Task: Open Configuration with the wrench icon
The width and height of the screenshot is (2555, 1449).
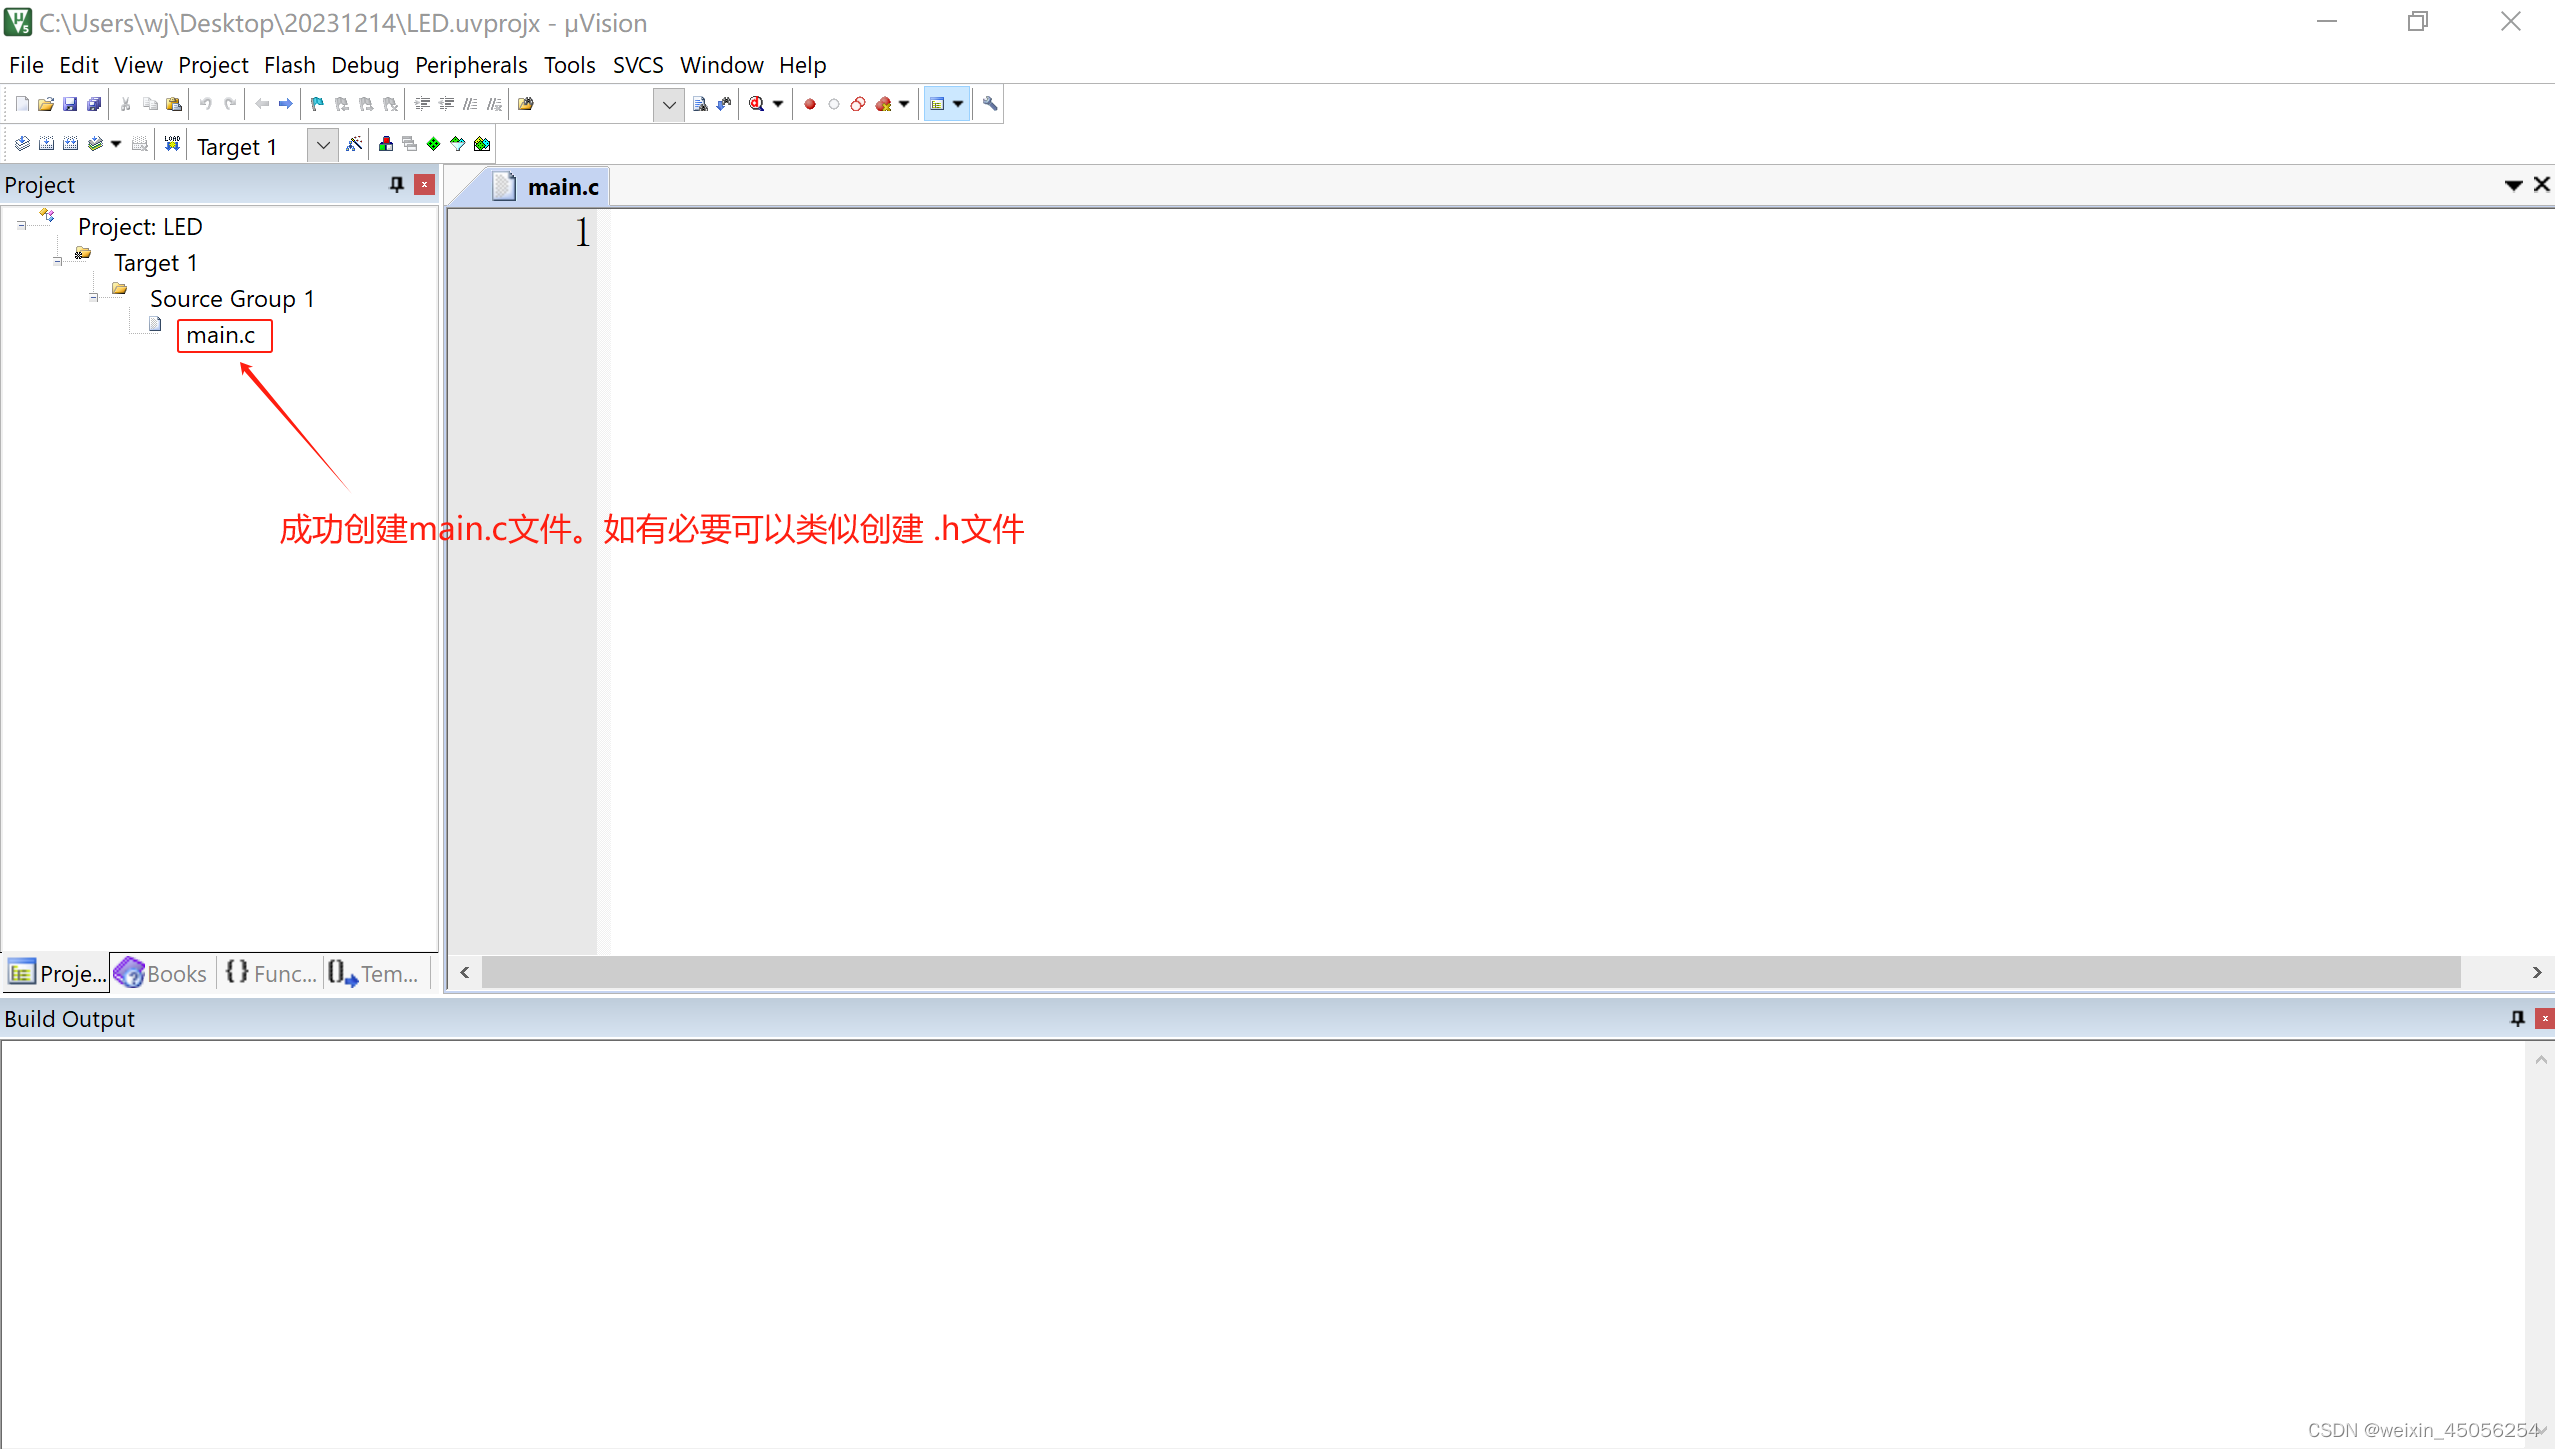Action: click(x=990, y=104)
